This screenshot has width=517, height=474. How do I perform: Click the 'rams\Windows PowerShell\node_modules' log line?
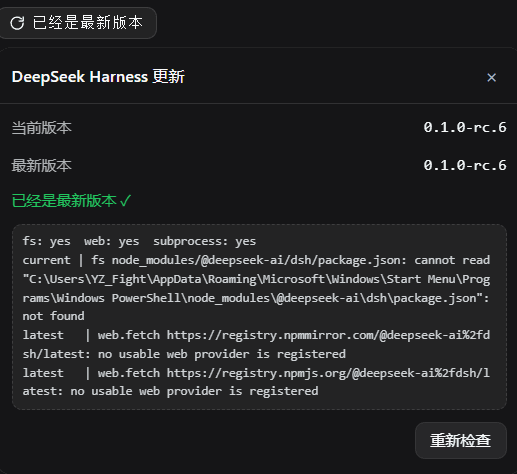coord(256,298)
